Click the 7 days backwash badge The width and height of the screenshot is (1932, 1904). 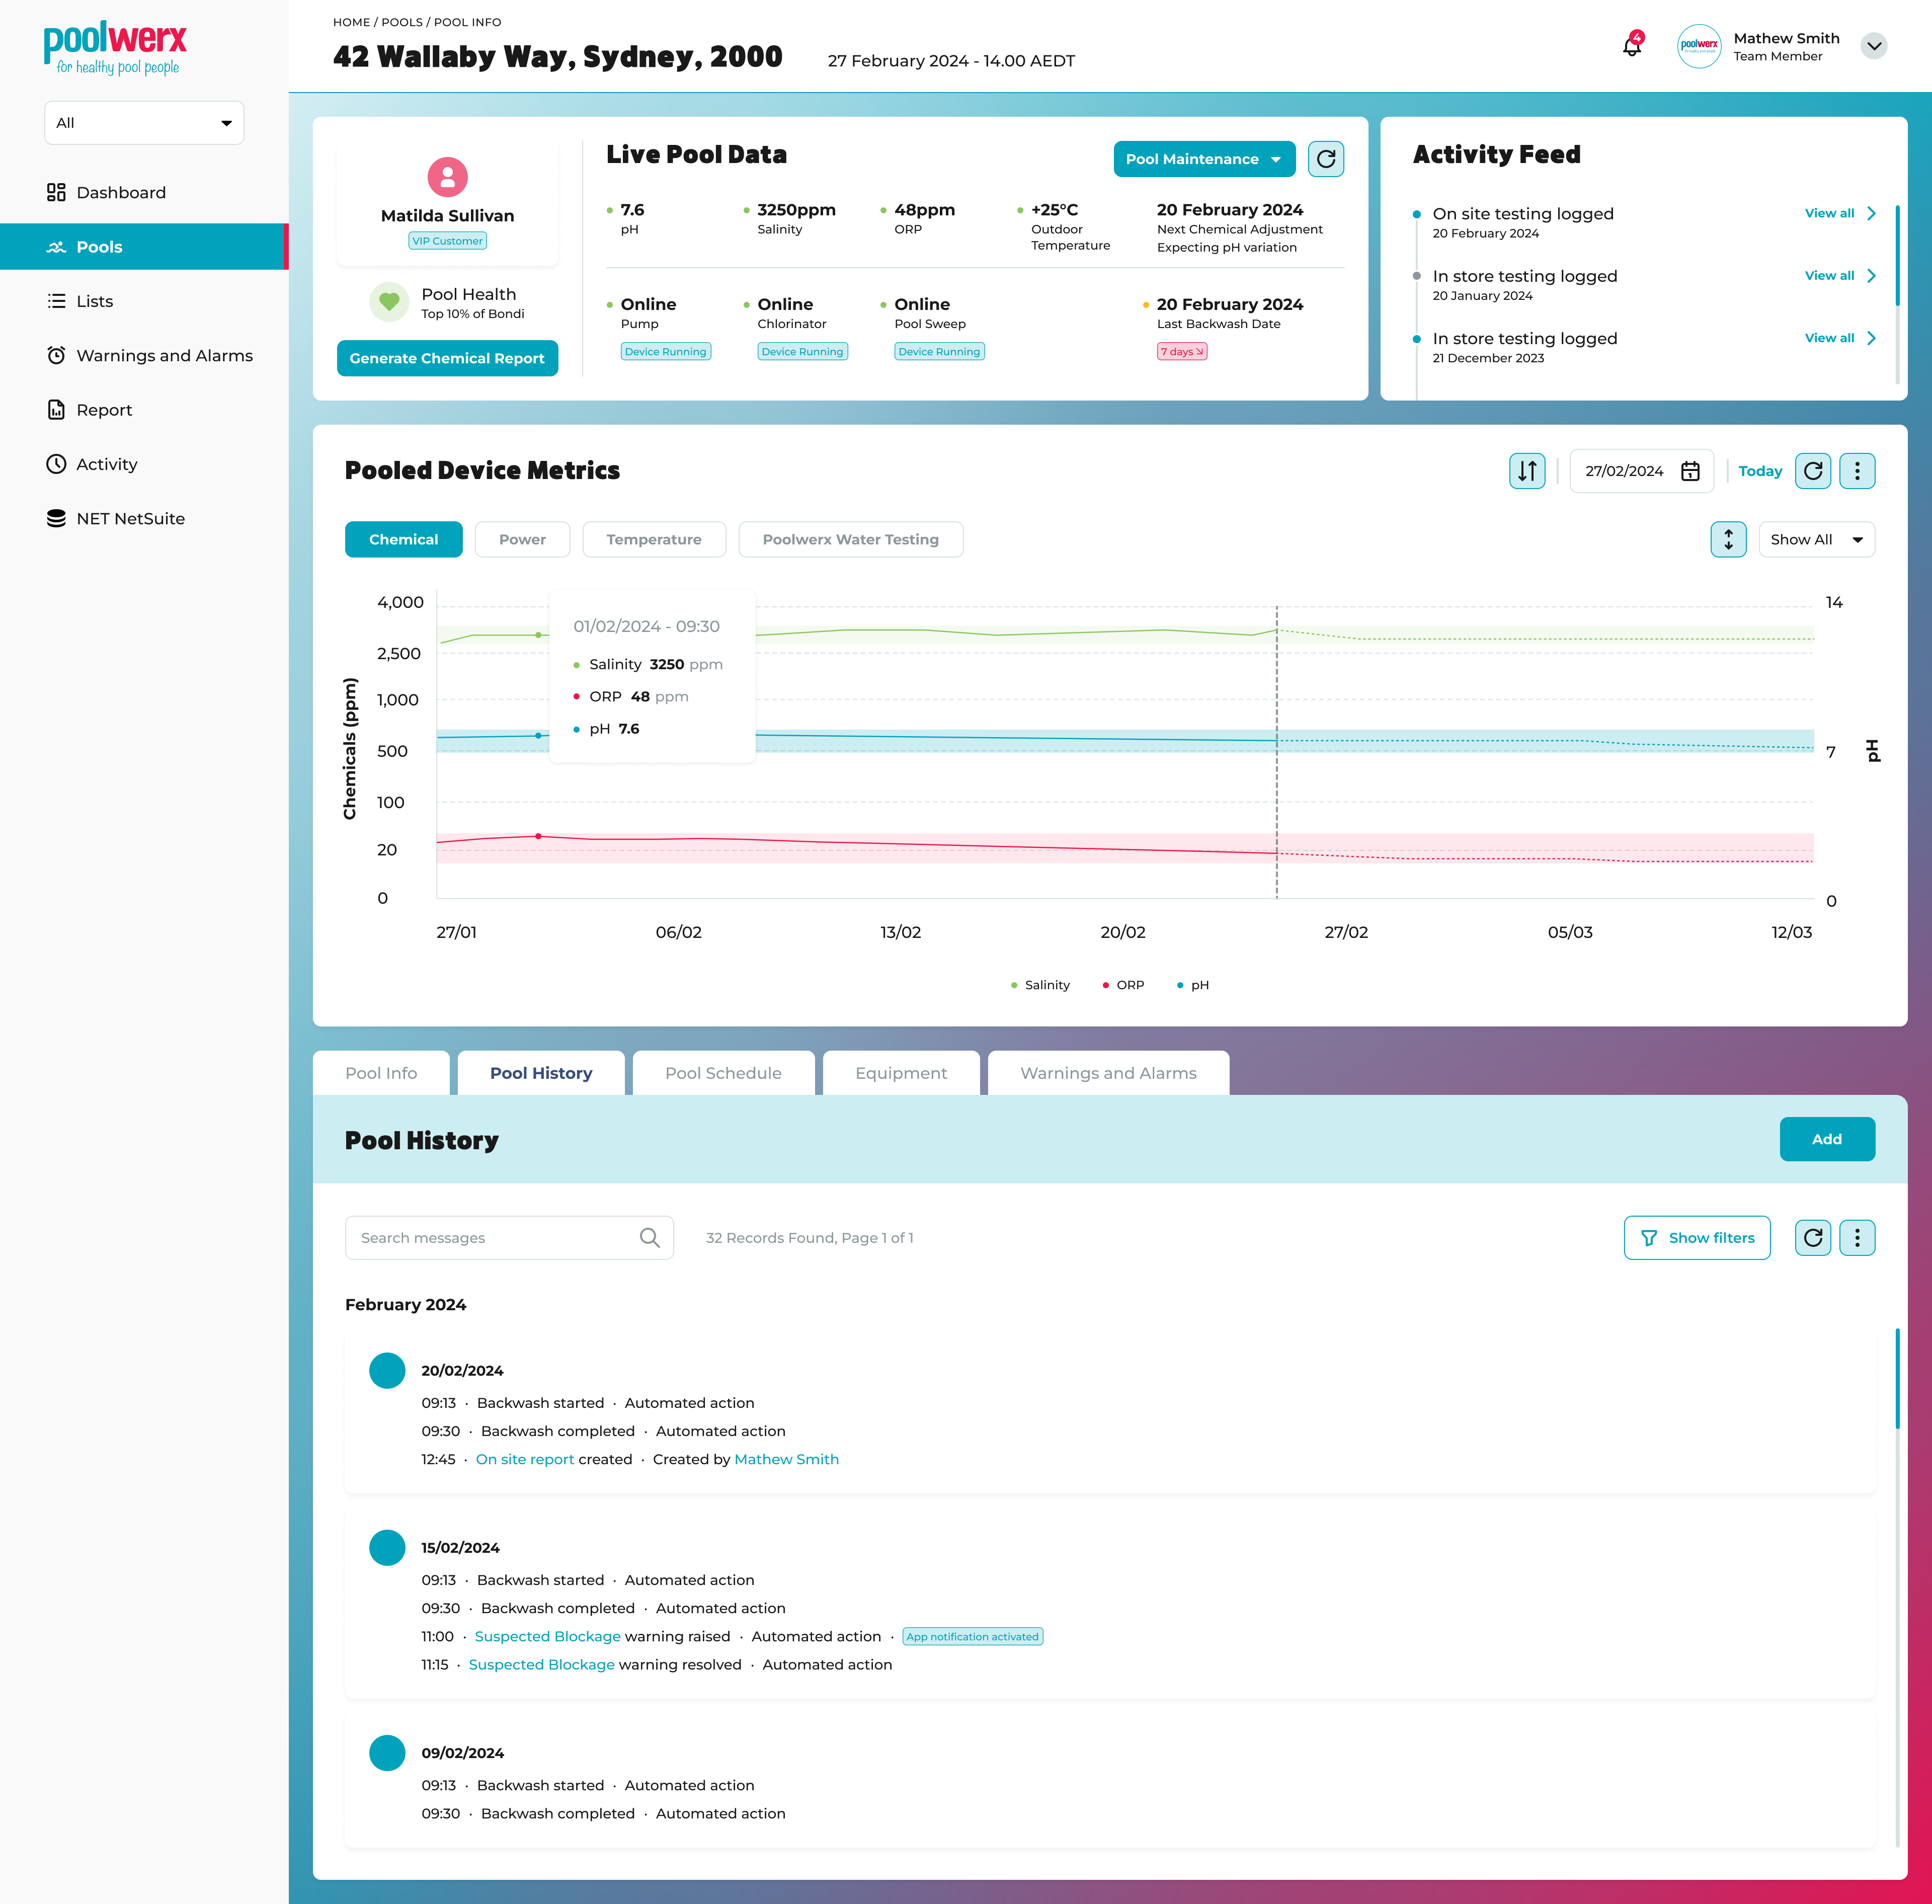pyautogui.click(x=1182, y=351)
